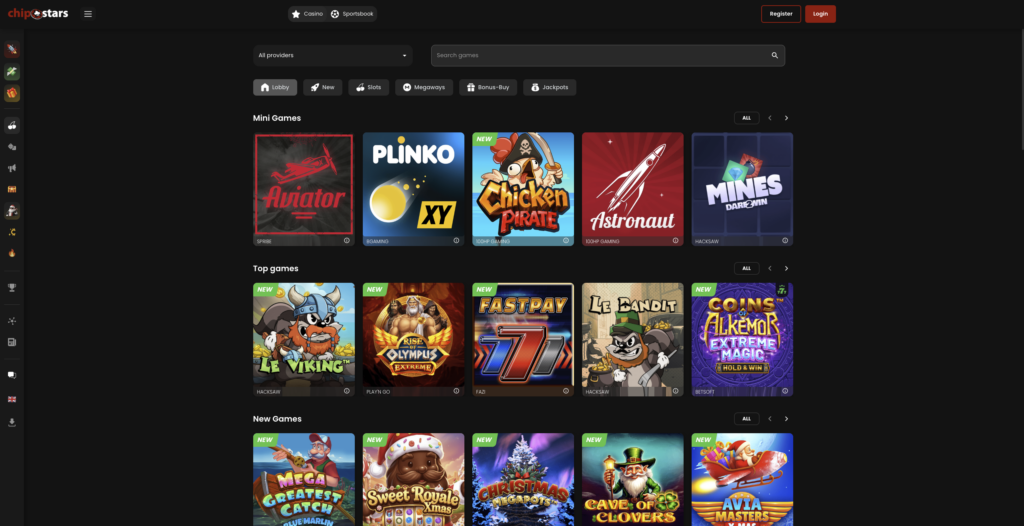Click the PLAYN GO provider label
1024x526 pixels.
point(379,391)
